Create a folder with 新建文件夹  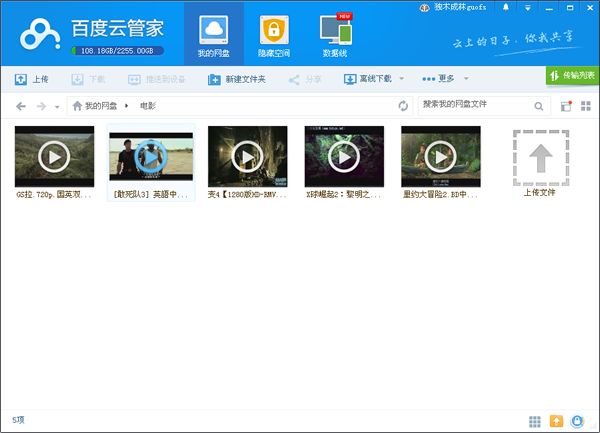click(x=236, y=79)
